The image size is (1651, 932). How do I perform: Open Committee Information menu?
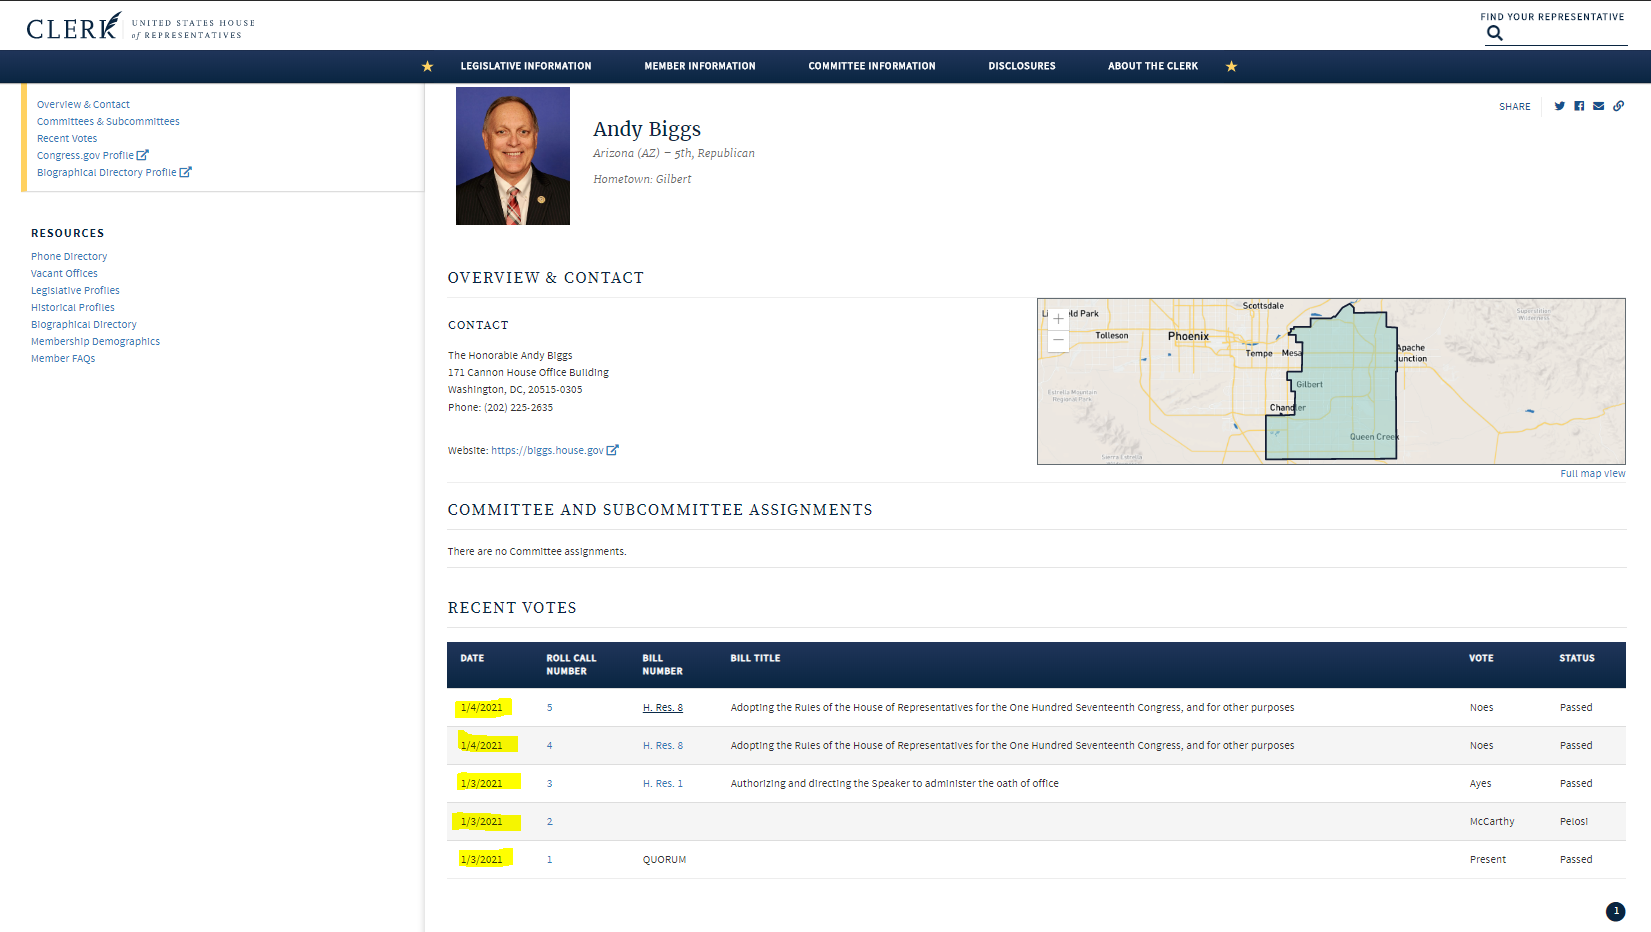coord(872,66)
